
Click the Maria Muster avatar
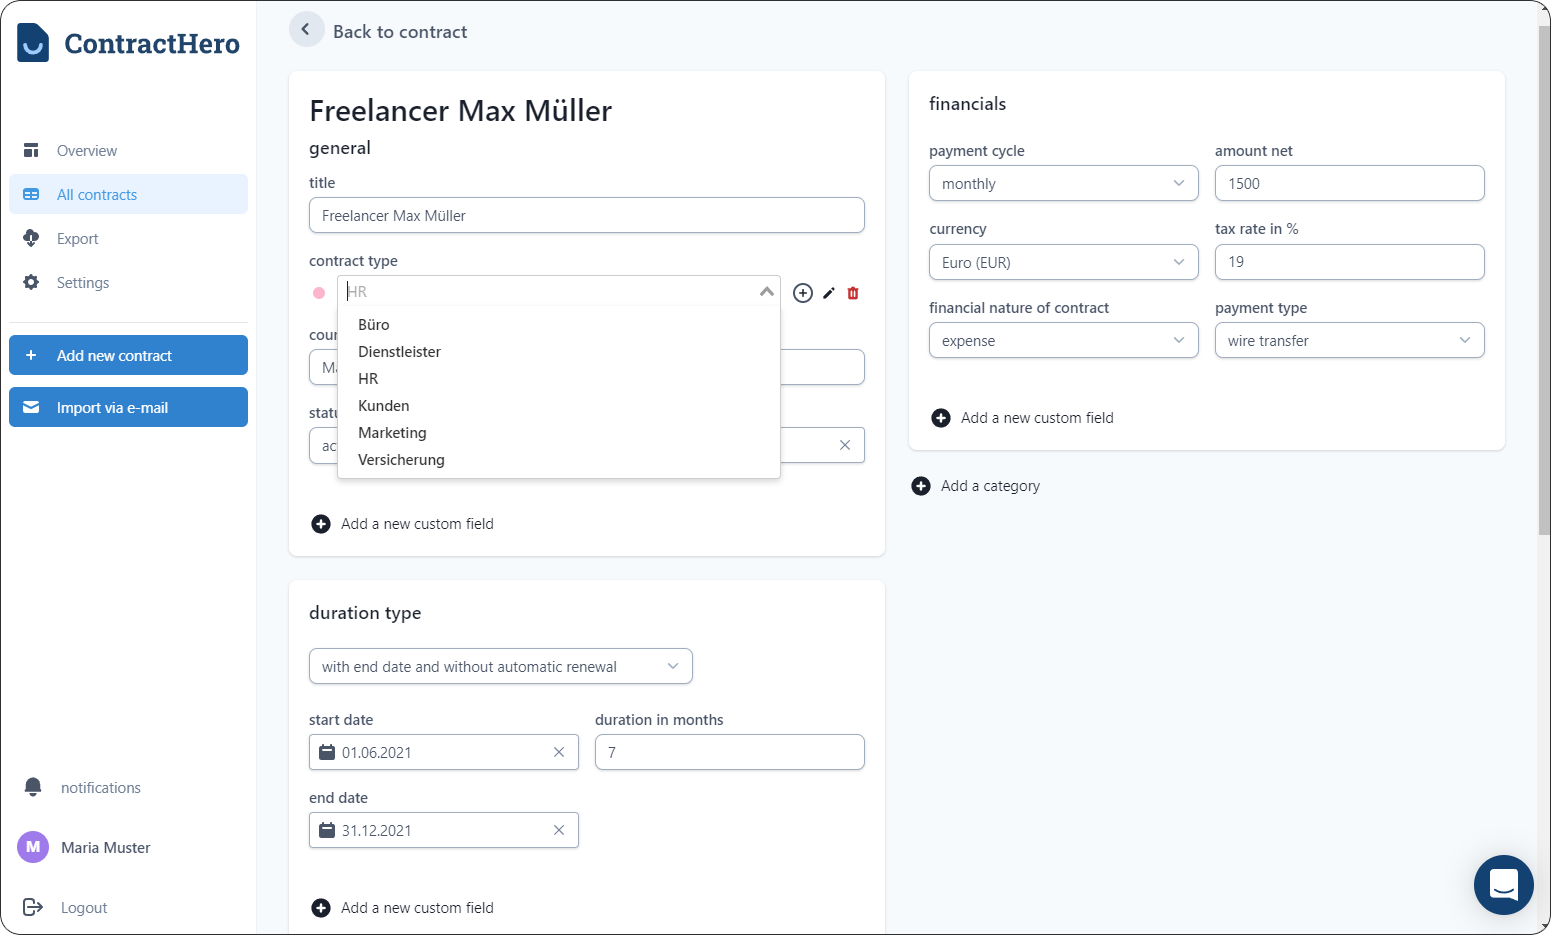[33, 847]
